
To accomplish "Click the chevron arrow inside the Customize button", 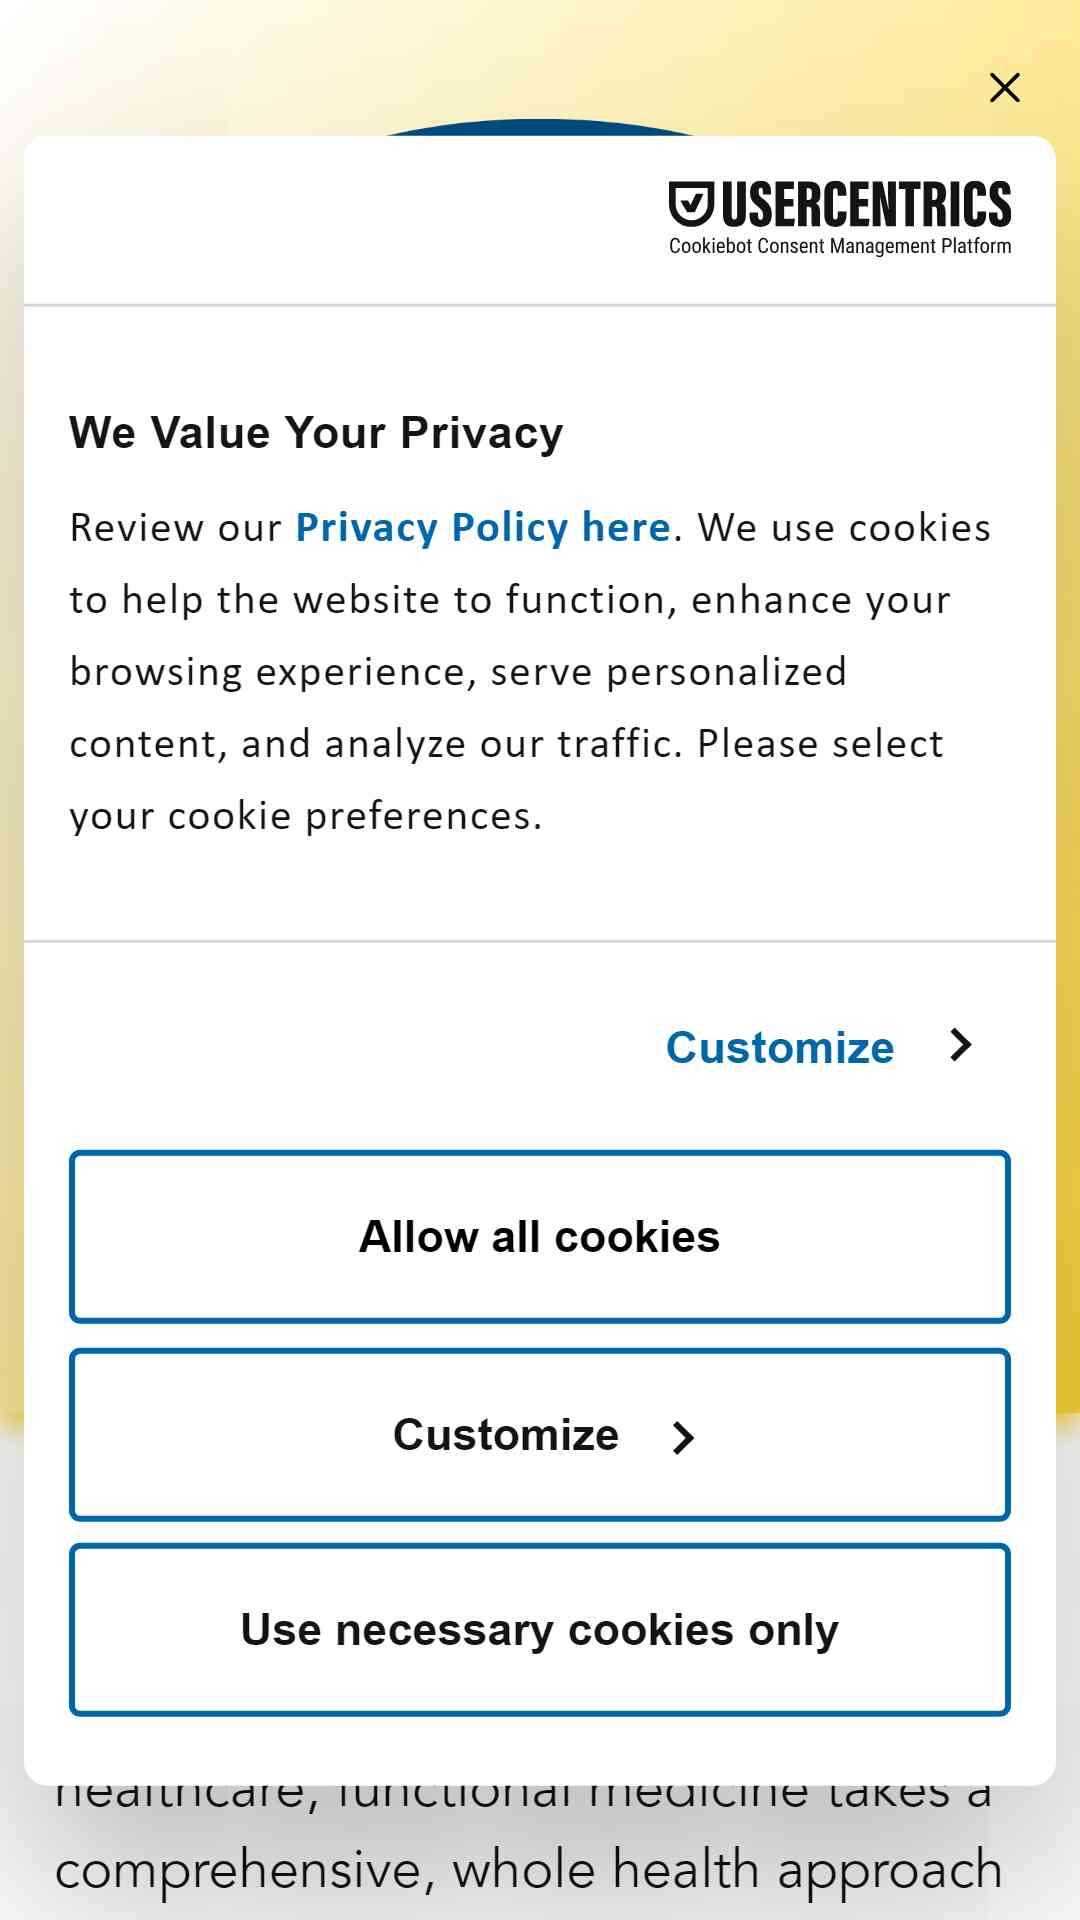I will (x=683, y=1437).
